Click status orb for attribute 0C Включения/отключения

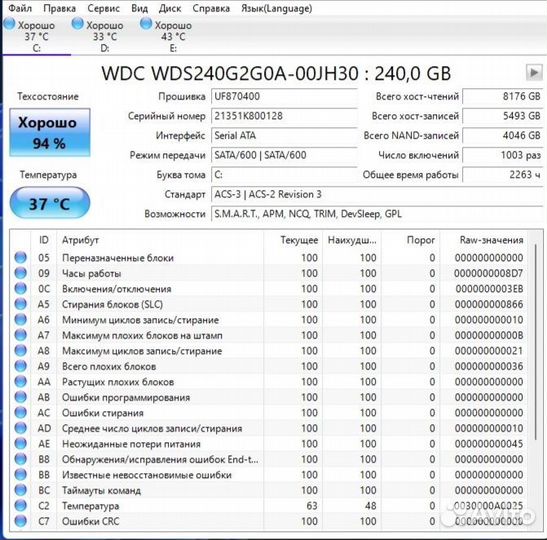(x=21, y=288)
